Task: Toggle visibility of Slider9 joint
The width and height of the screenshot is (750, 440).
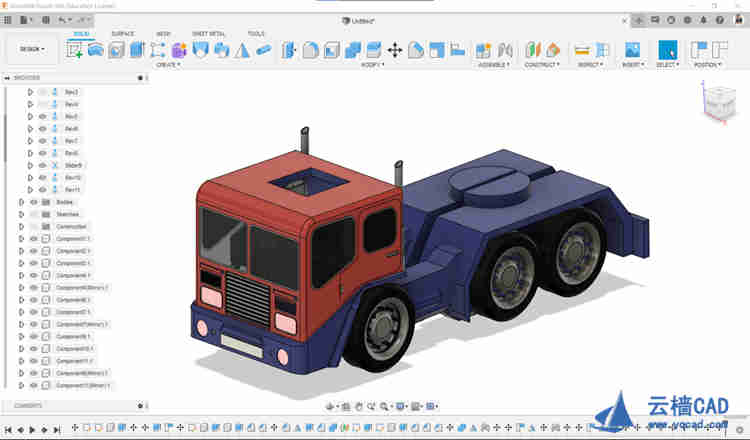Action: (43, 165)
